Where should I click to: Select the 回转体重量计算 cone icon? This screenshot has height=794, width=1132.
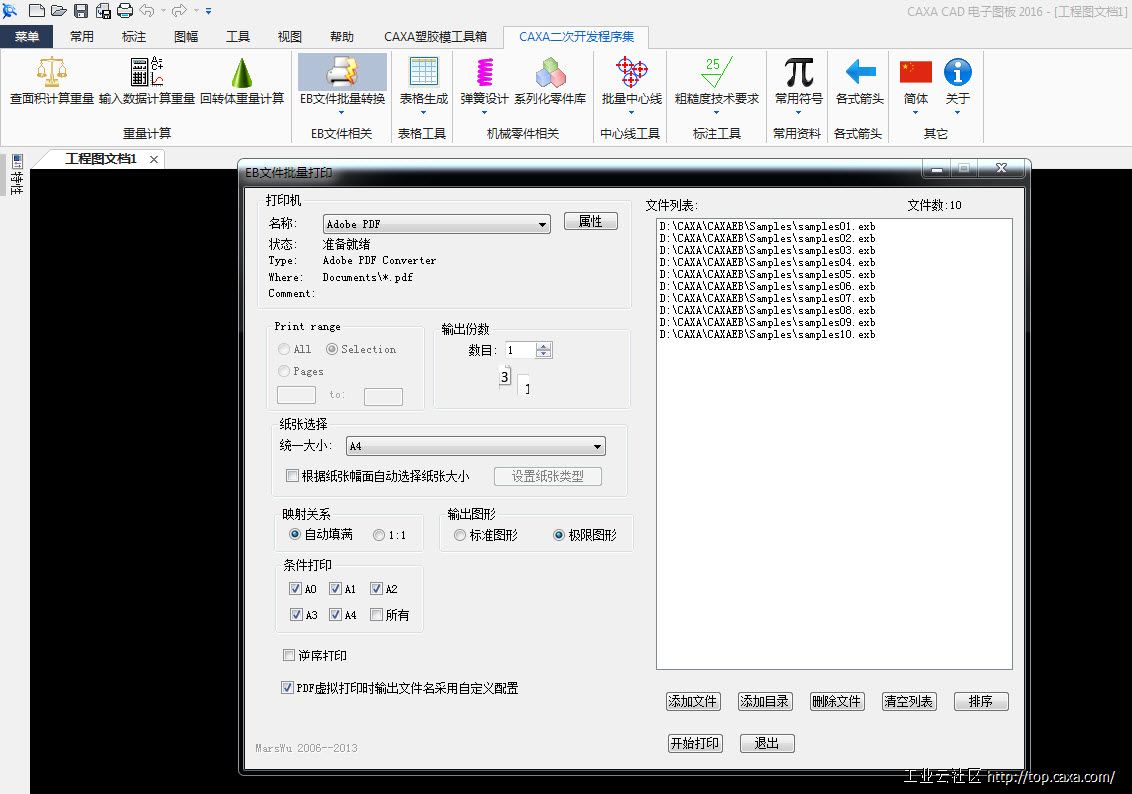[241, 73]
